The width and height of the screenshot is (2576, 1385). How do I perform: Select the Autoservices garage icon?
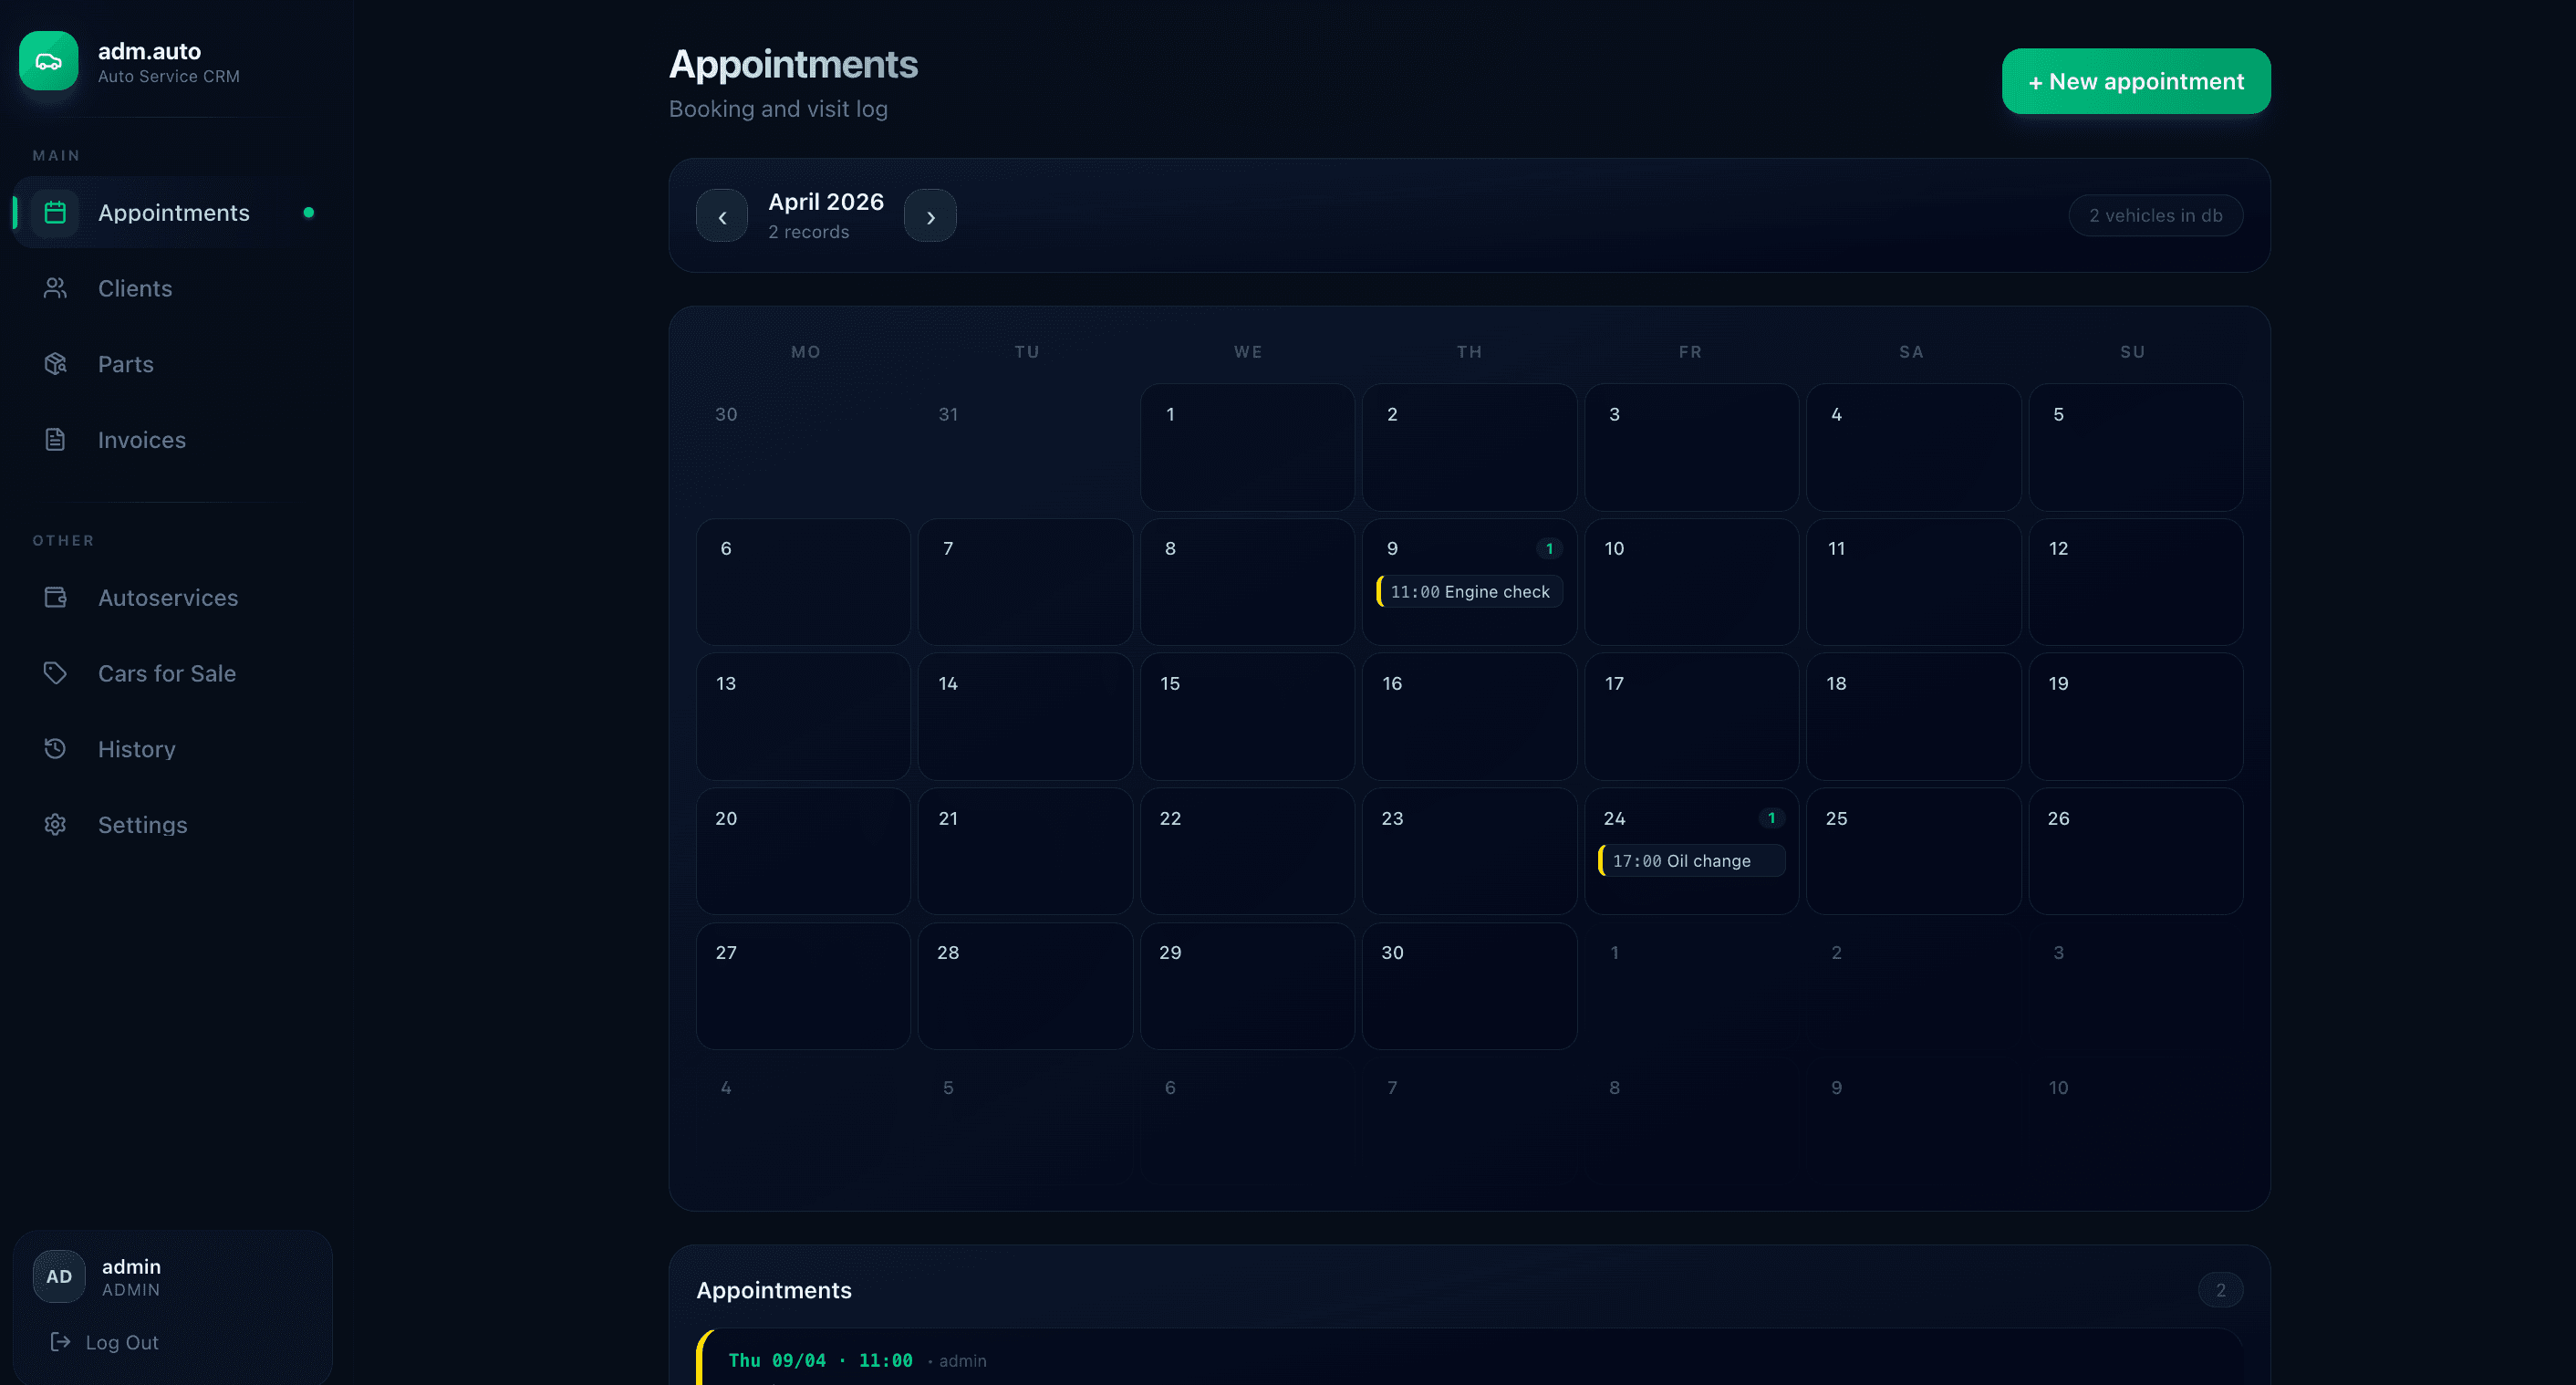[55, 597]
